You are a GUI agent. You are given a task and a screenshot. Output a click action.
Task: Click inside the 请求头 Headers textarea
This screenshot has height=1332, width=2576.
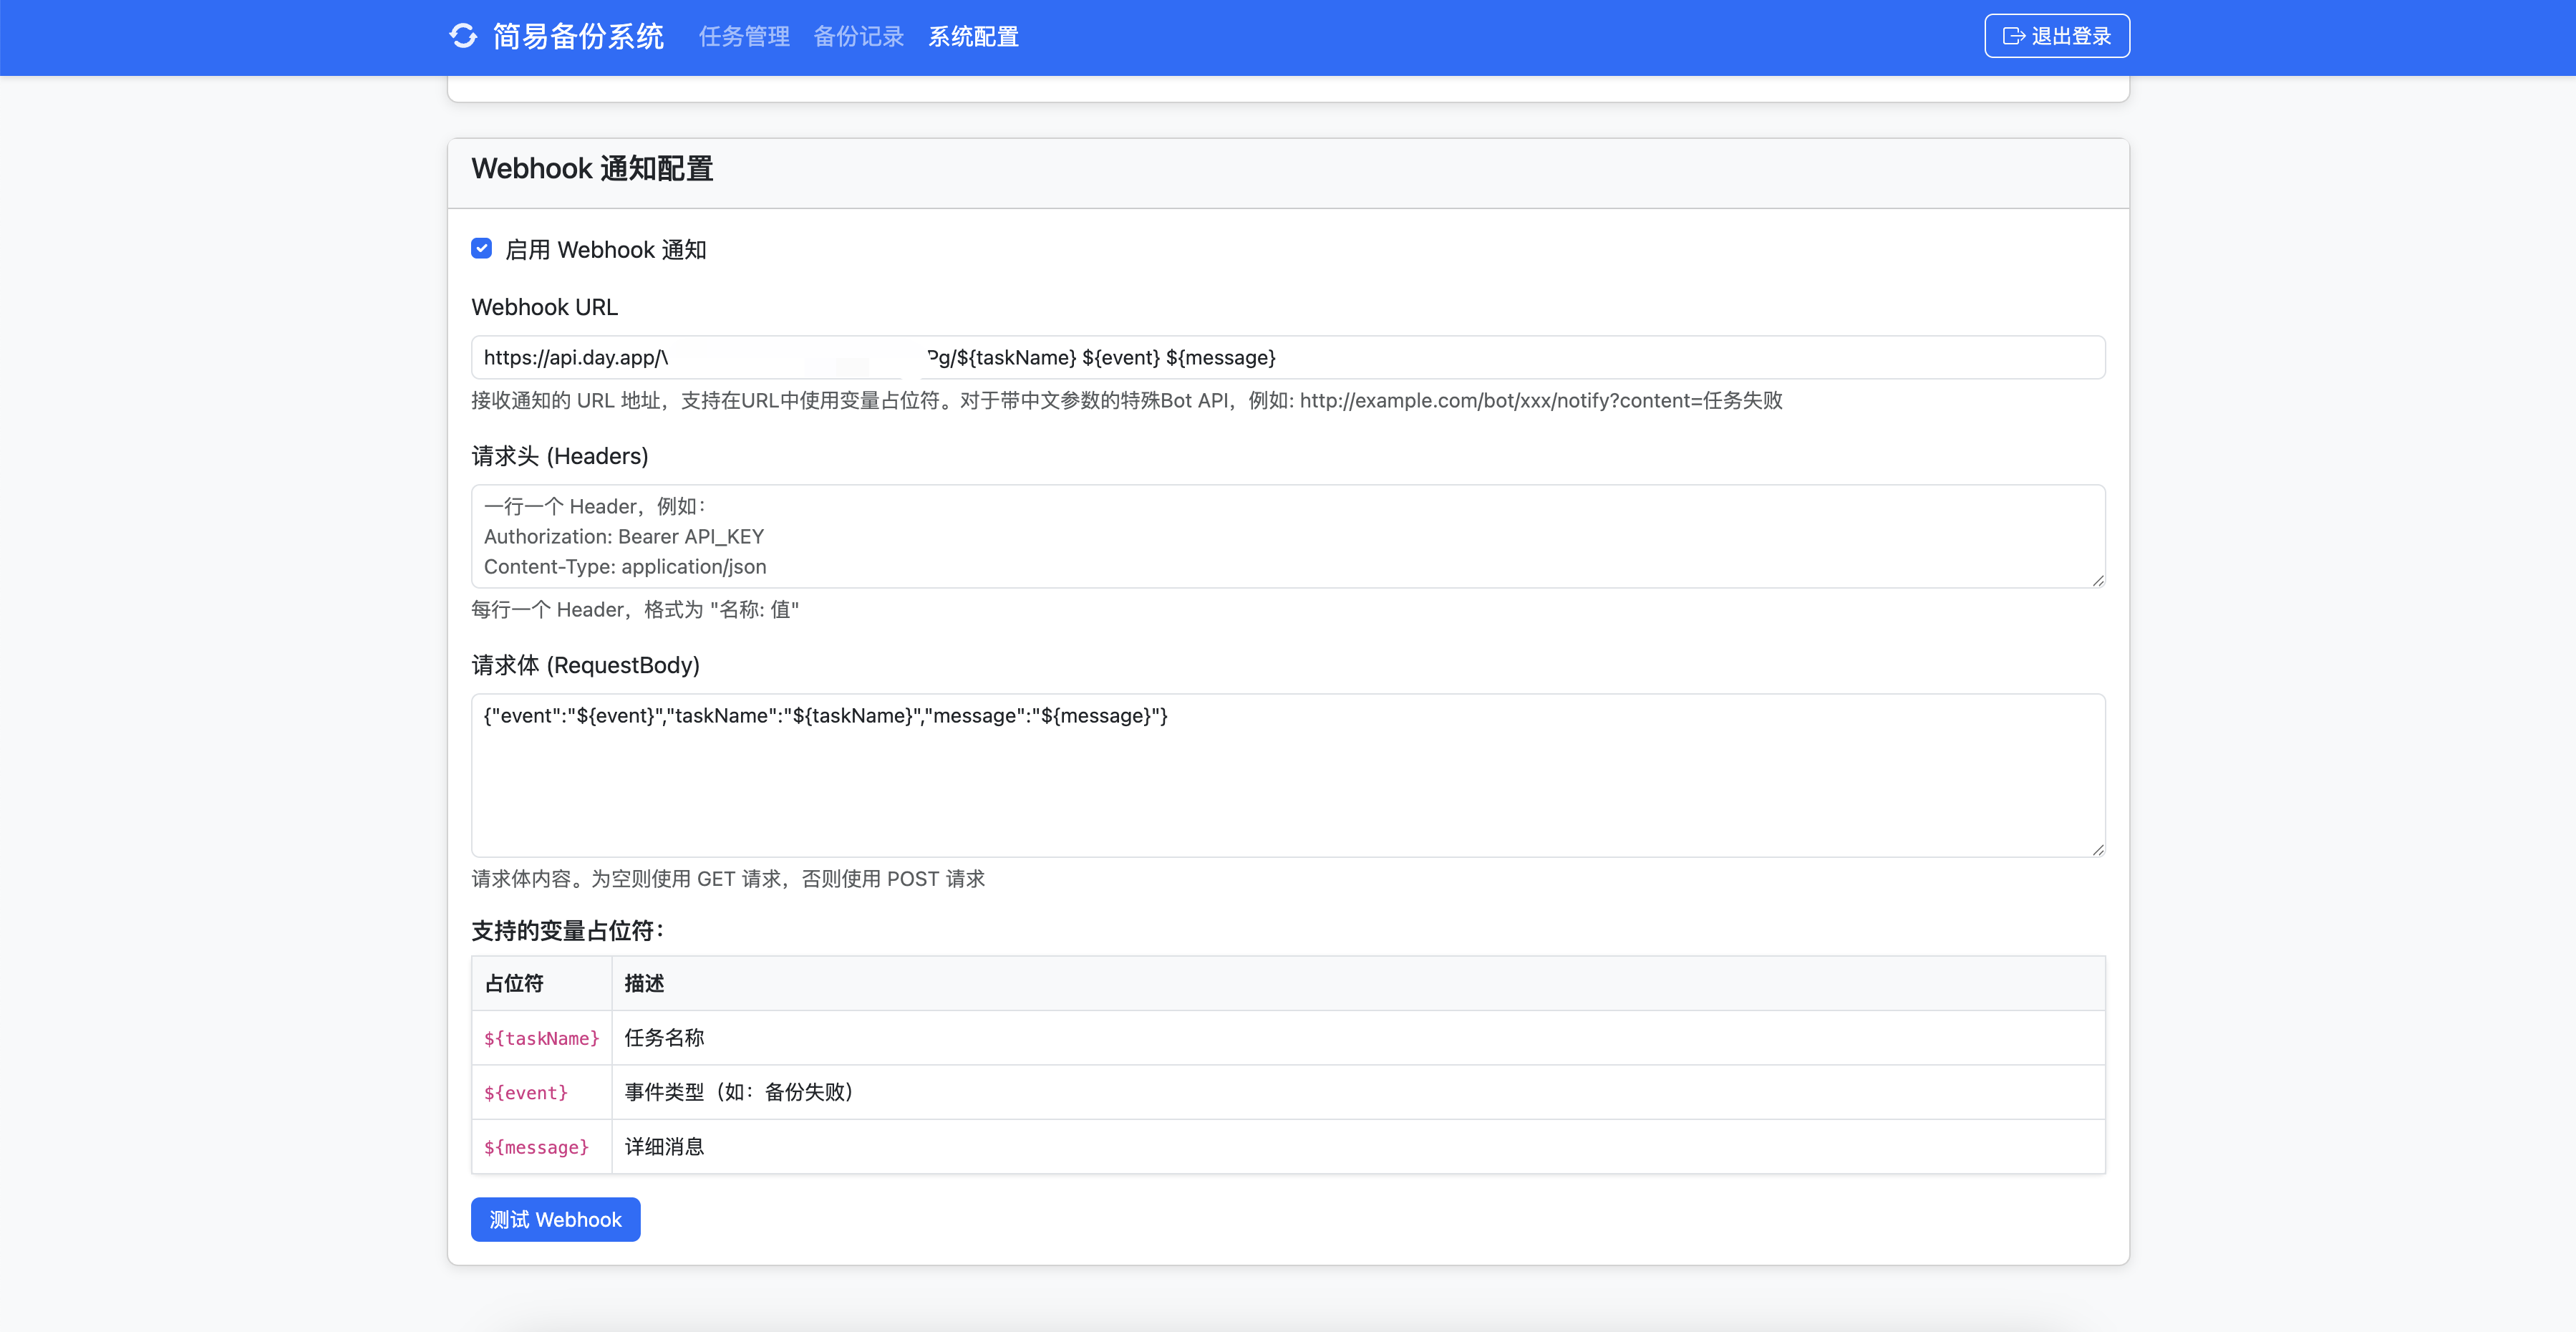(1288, 537)
